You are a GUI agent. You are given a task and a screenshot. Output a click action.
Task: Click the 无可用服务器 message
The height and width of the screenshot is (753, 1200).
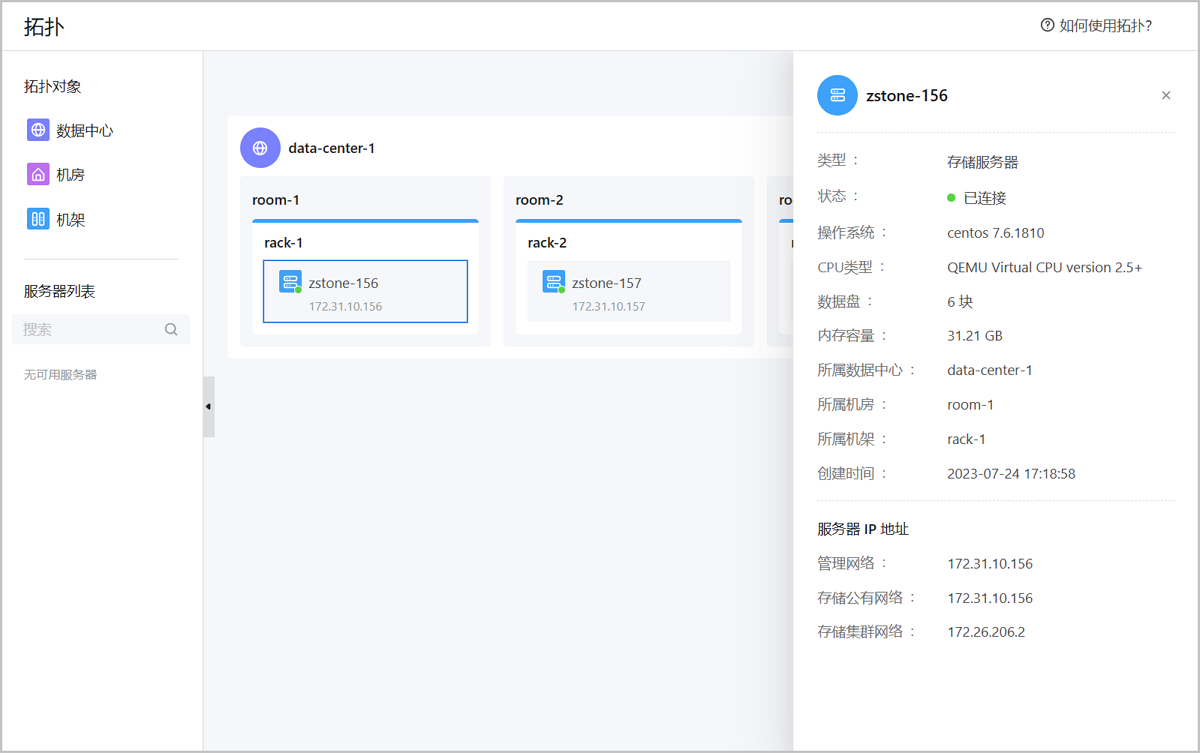tap(60, 375)
